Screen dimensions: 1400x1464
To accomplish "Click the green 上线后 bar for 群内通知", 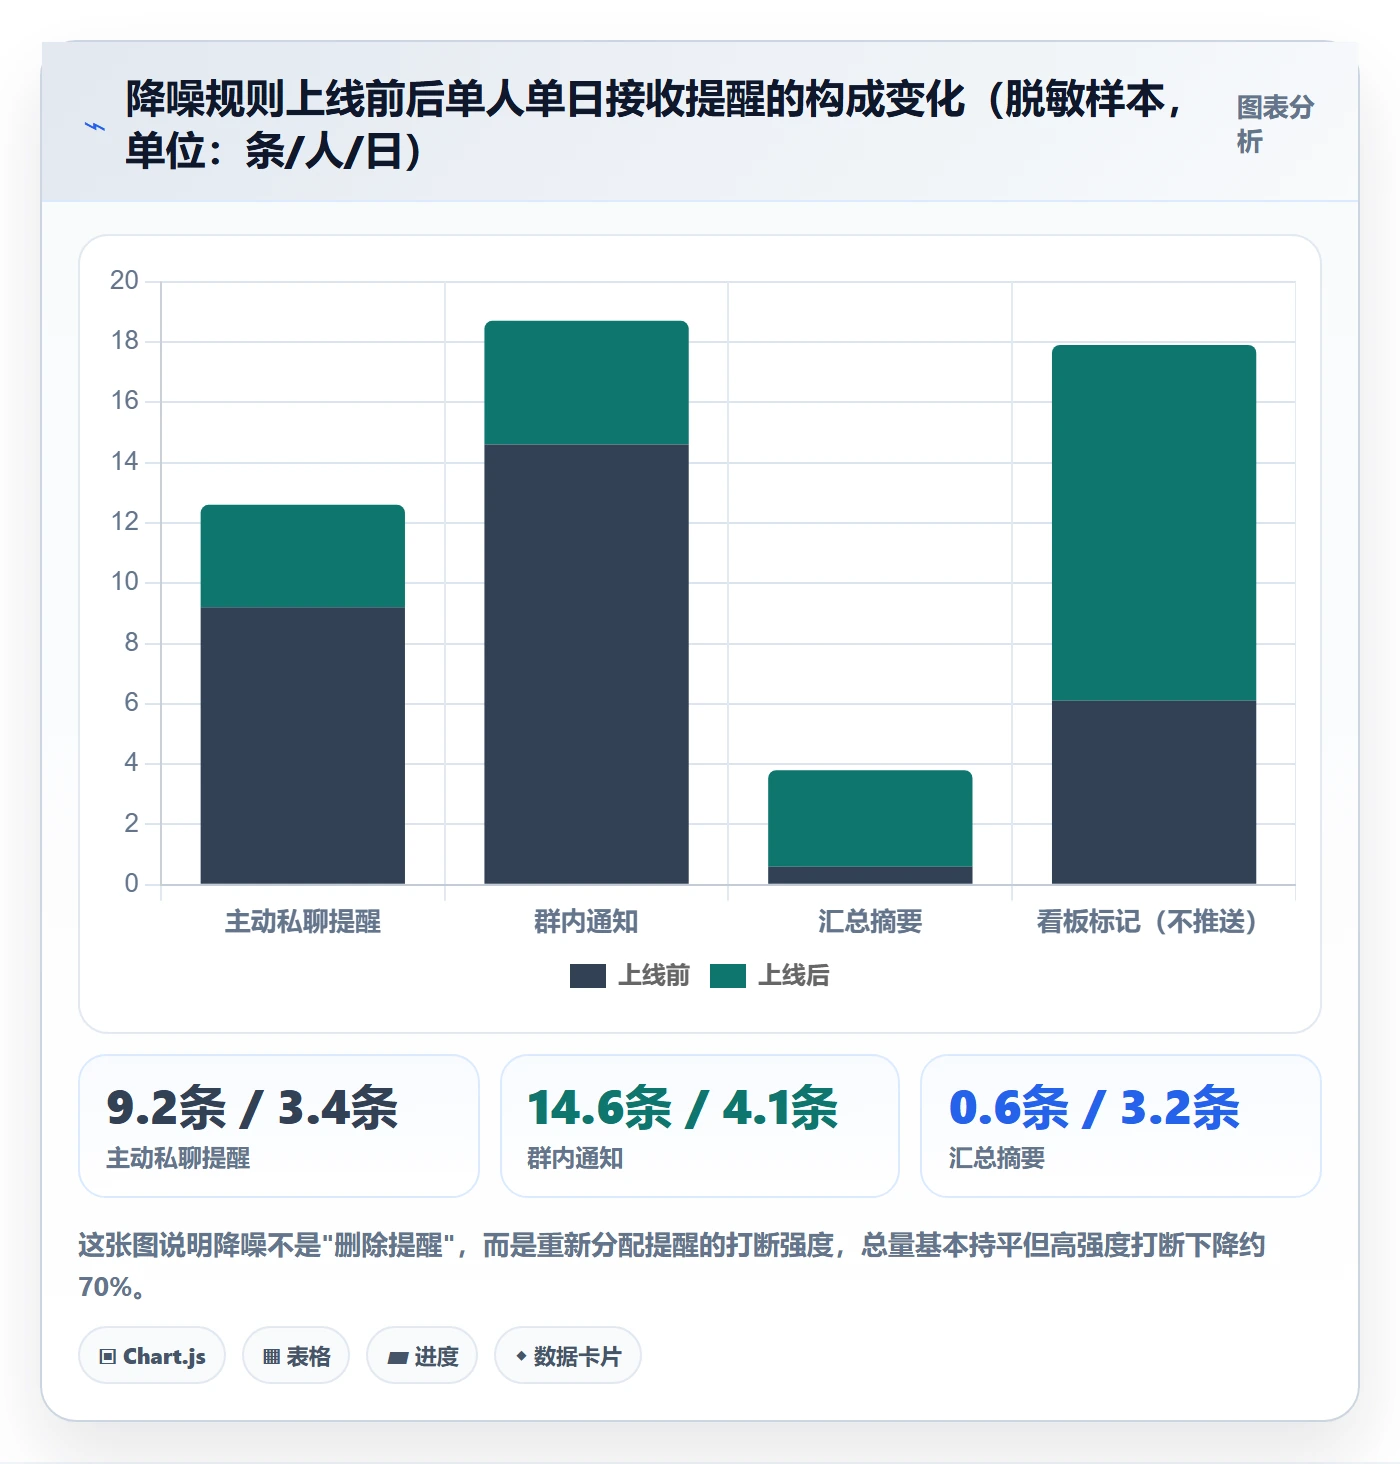I will [x=587, y=383].
